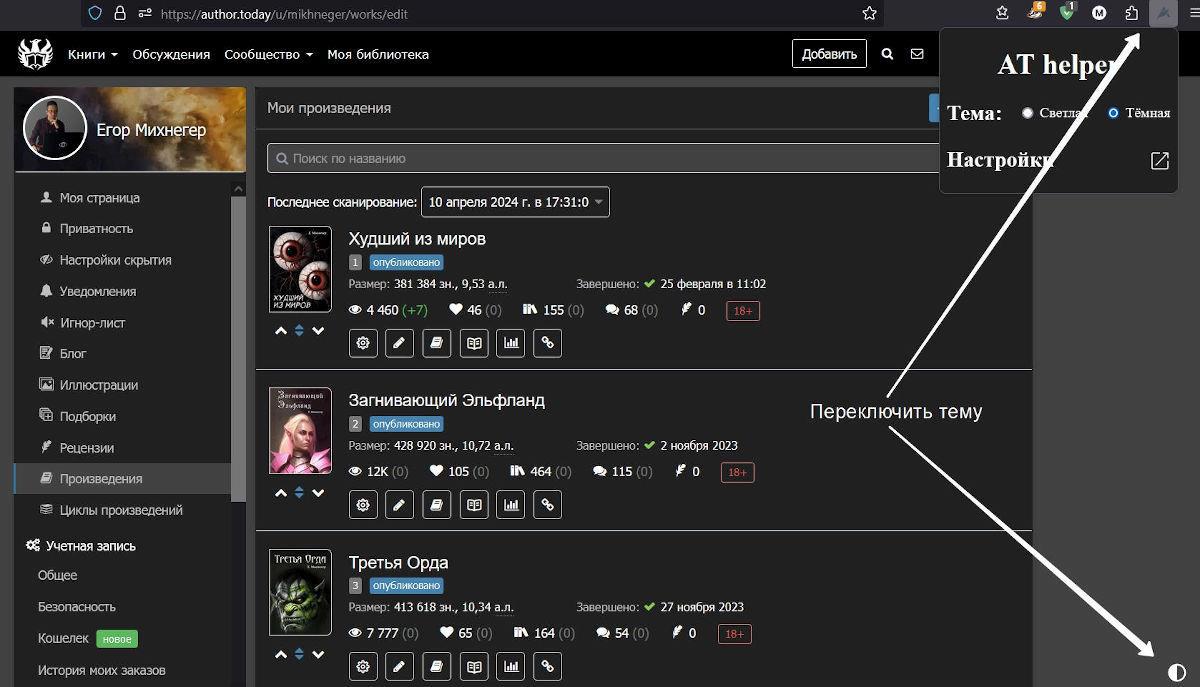Select the Светлая theme radio button
Viewport: 1200px width, 687px height.
1027,113
